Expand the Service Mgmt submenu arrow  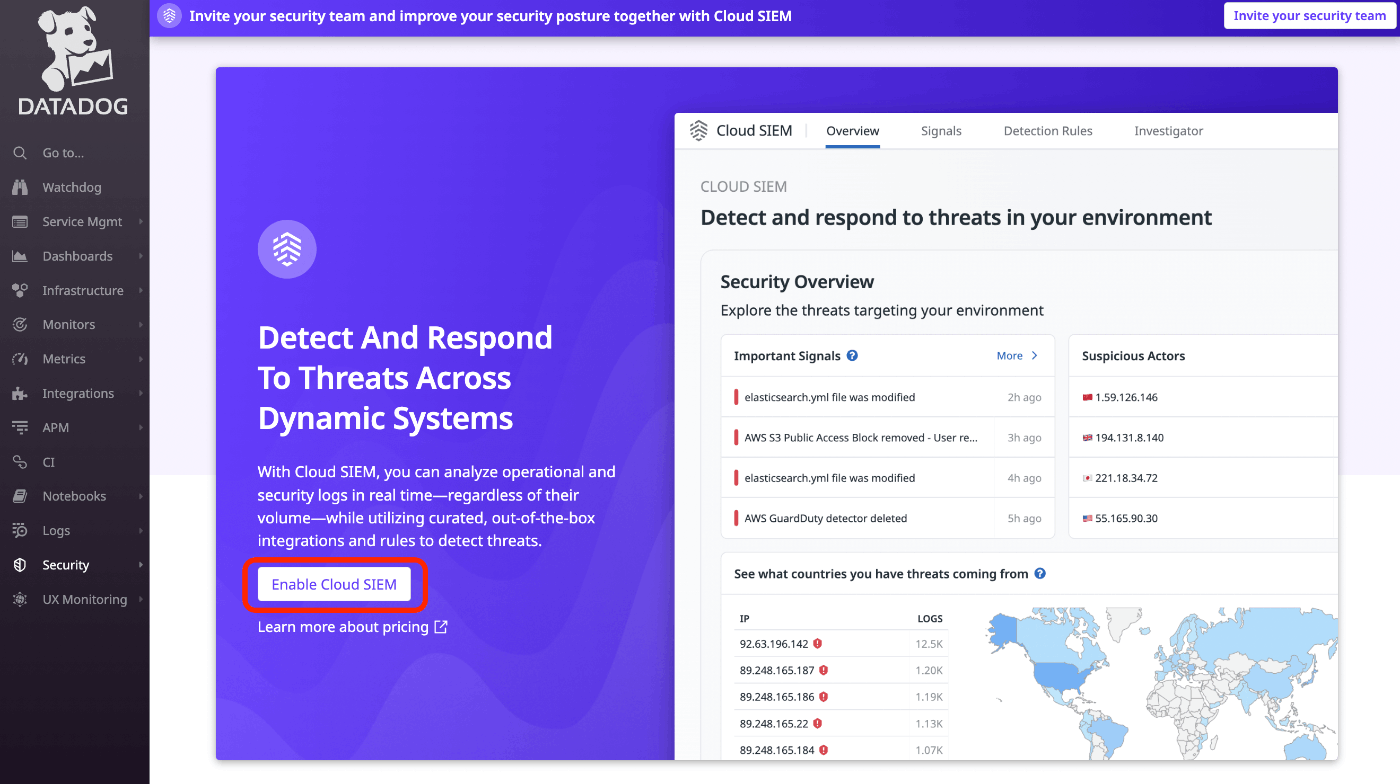click(141, 222)
